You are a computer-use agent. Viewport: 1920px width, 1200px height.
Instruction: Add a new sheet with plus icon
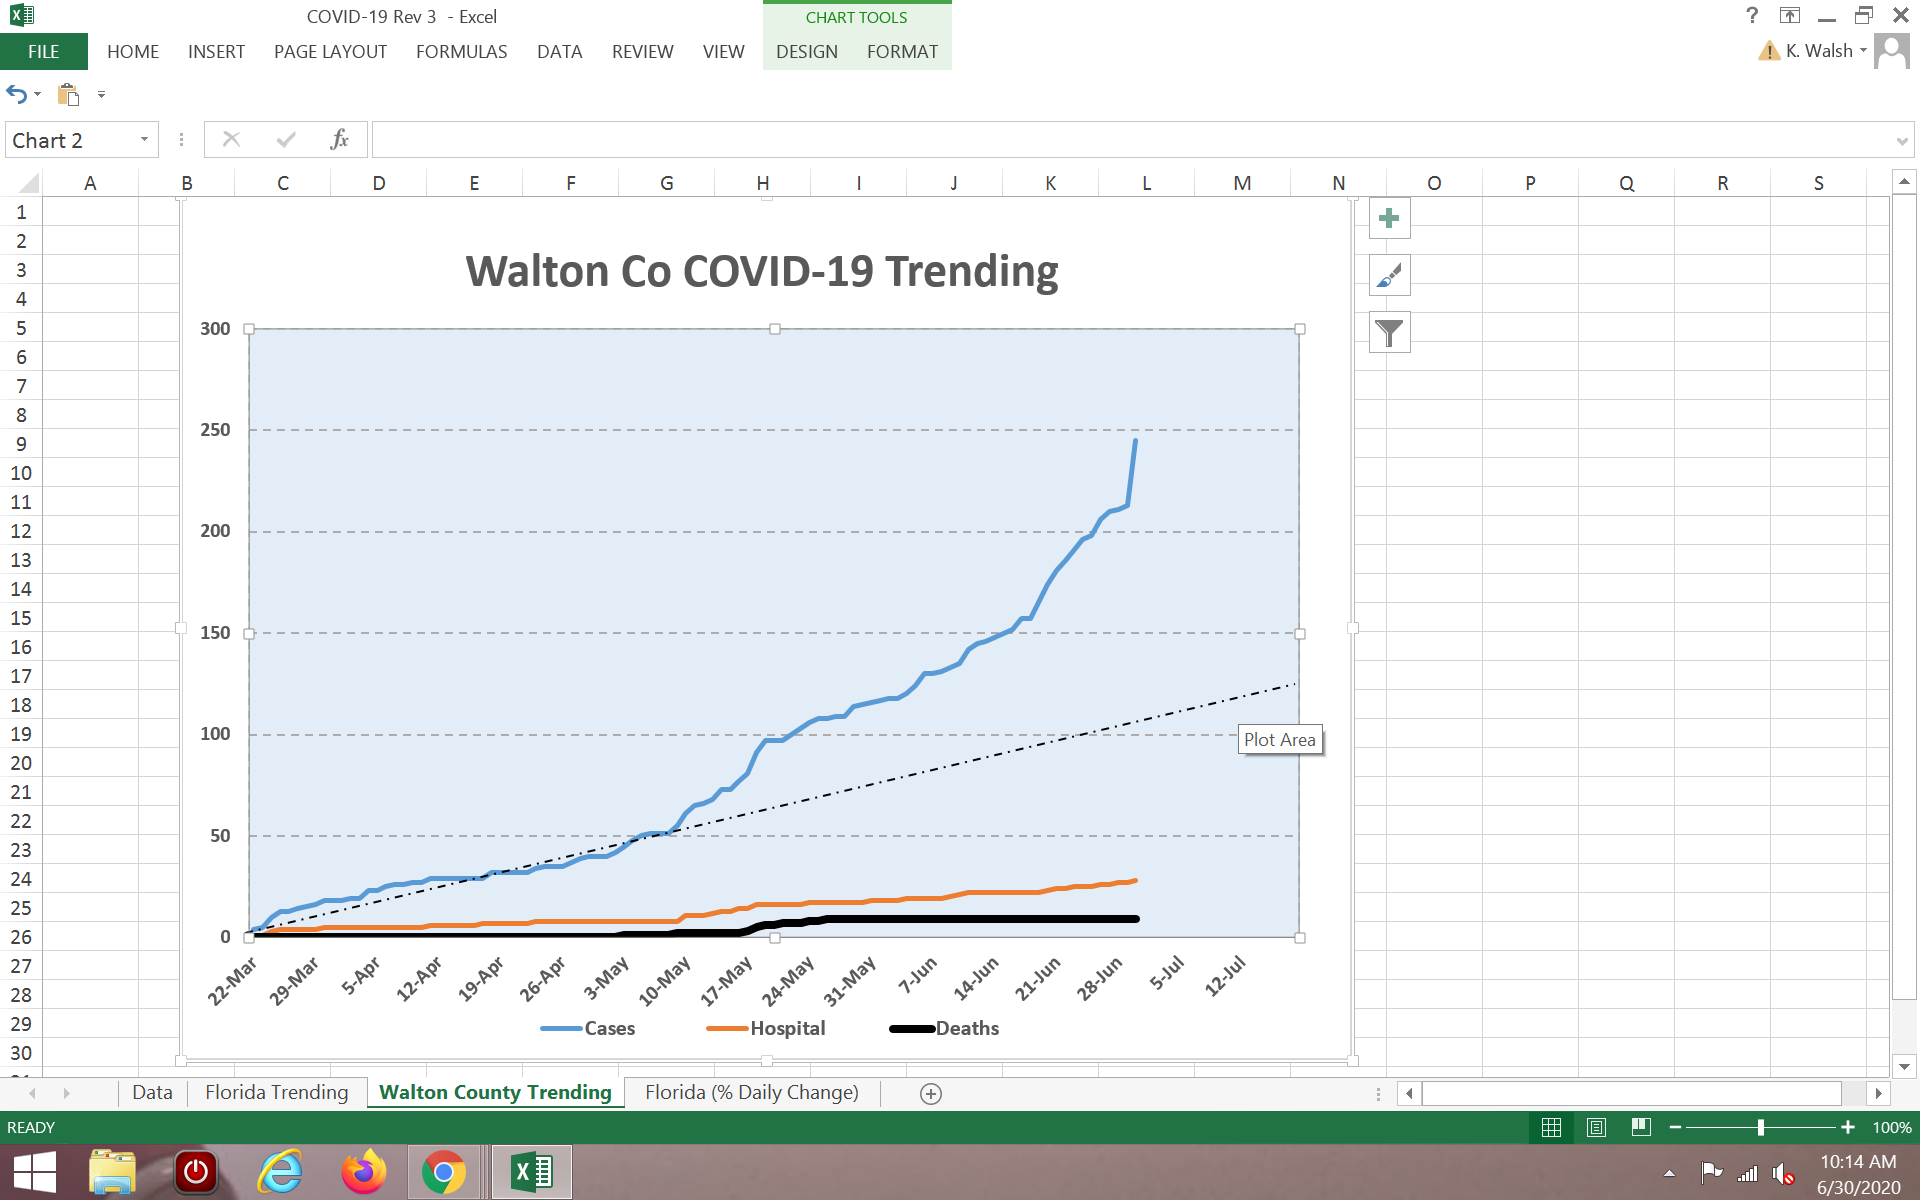930,1094
